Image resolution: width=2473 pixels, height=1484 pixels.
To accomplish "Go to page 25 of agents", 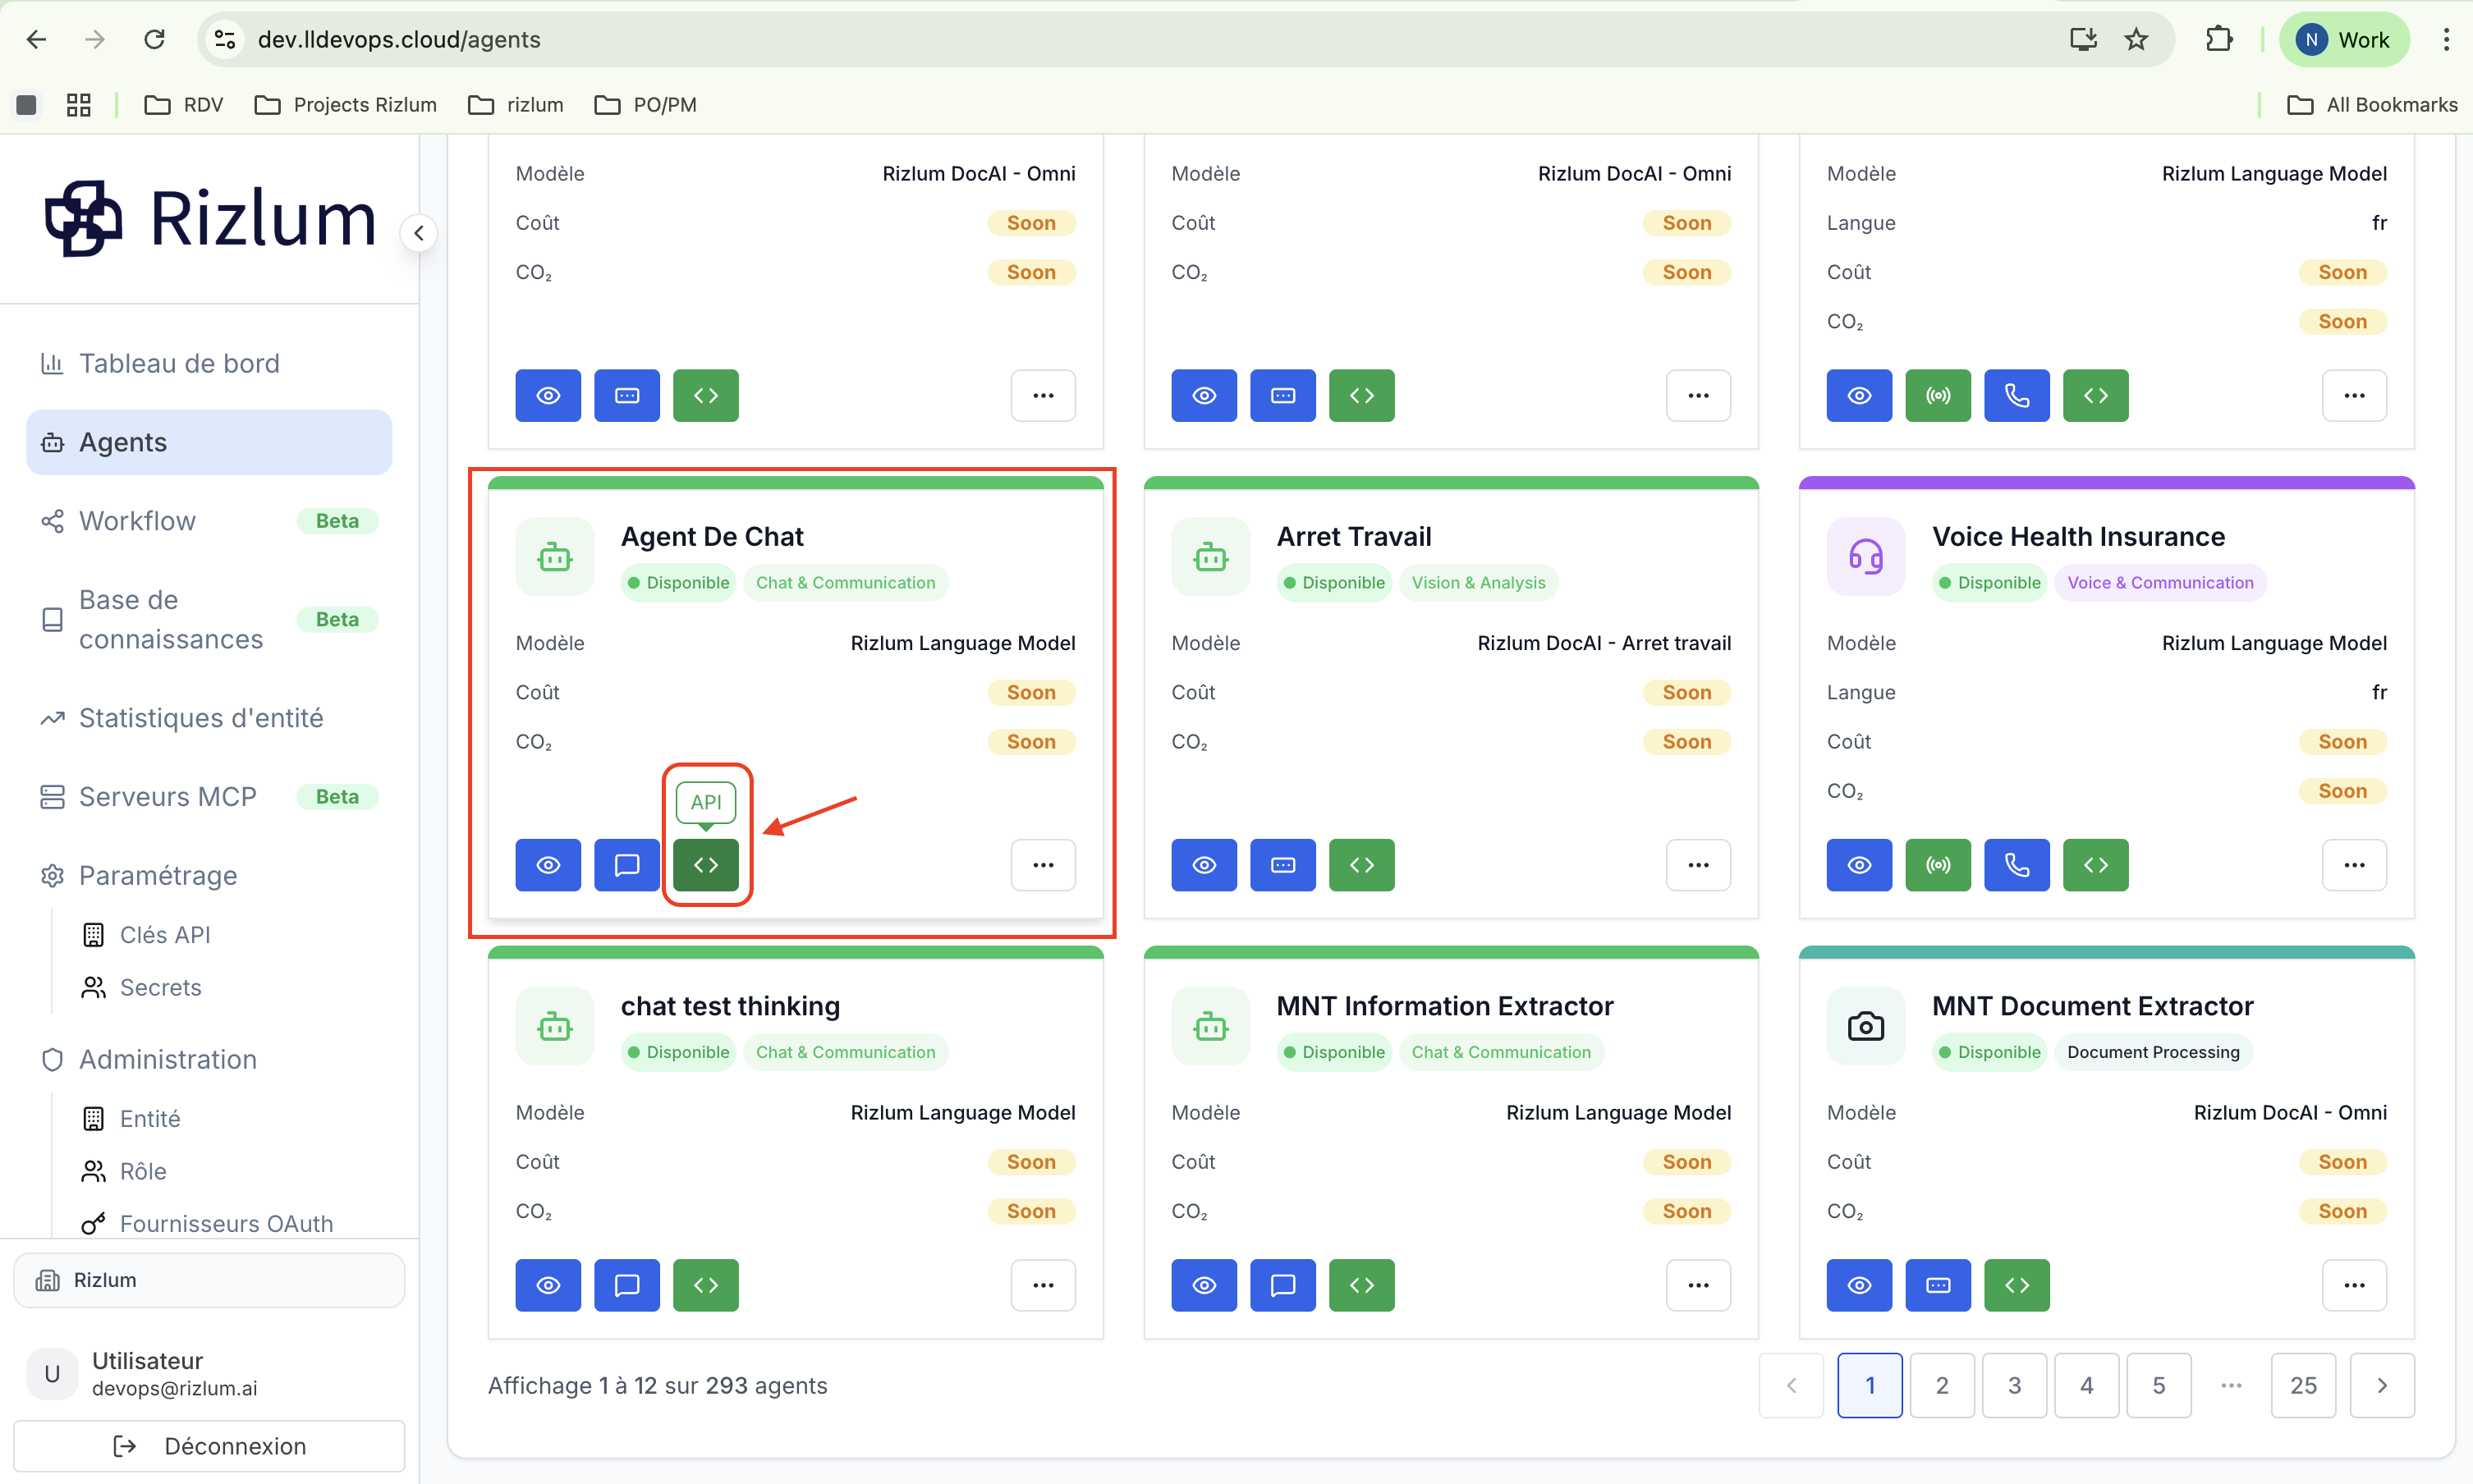I will 2303,1385.
